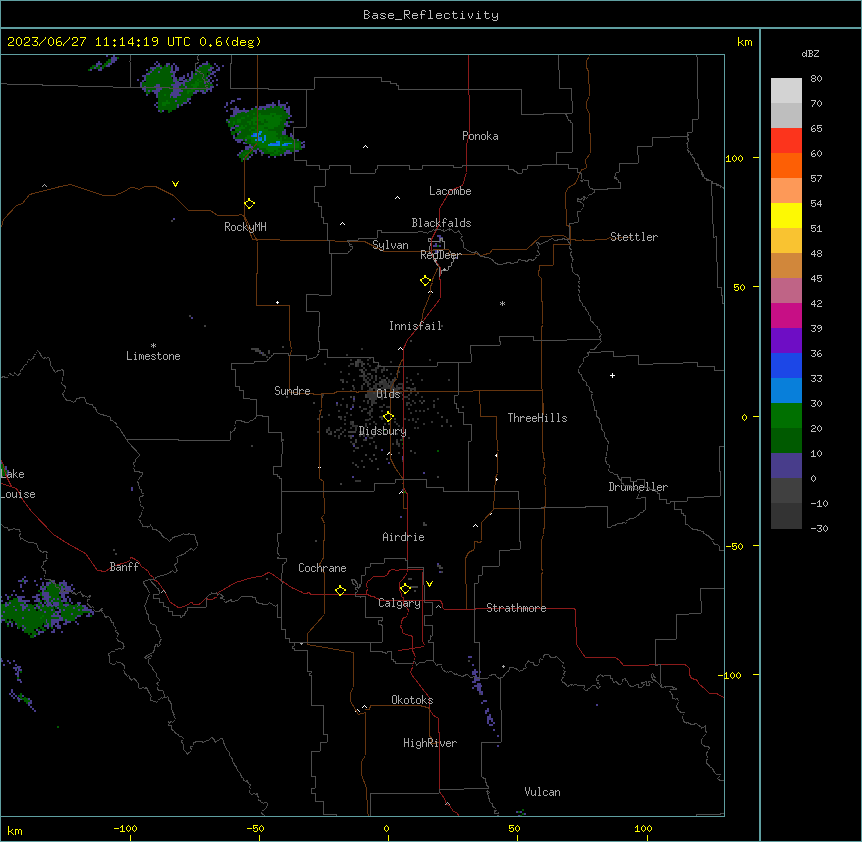Click the yellow diamond marker south of RedDeer
The height and width of the screenshot is (842, 862).
coord(426,281)
